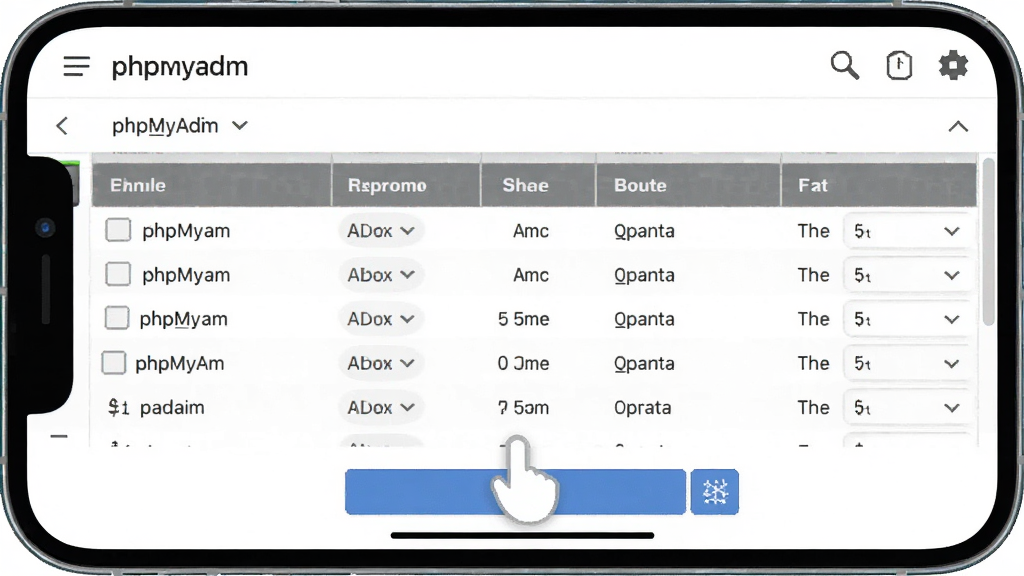Open the ADox dropdown in the padaim row
This screenshot has width=1024, height=576.
pos(381,408)
